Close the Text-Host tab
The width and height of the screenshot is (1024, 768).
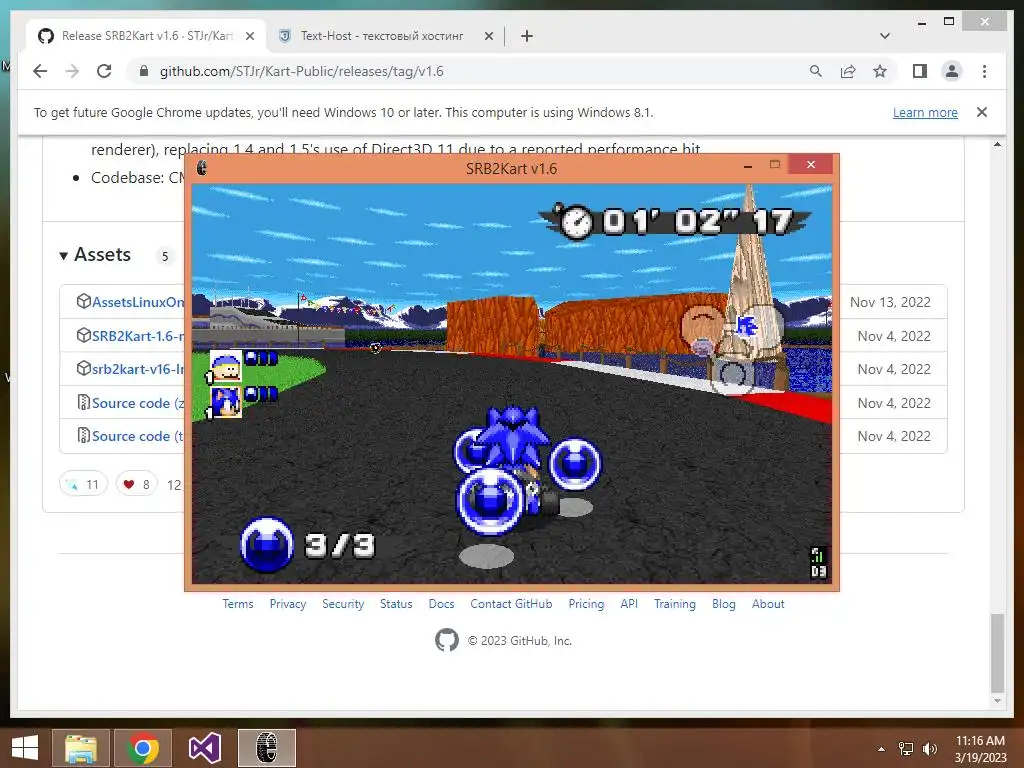click(x=488, y=36)
